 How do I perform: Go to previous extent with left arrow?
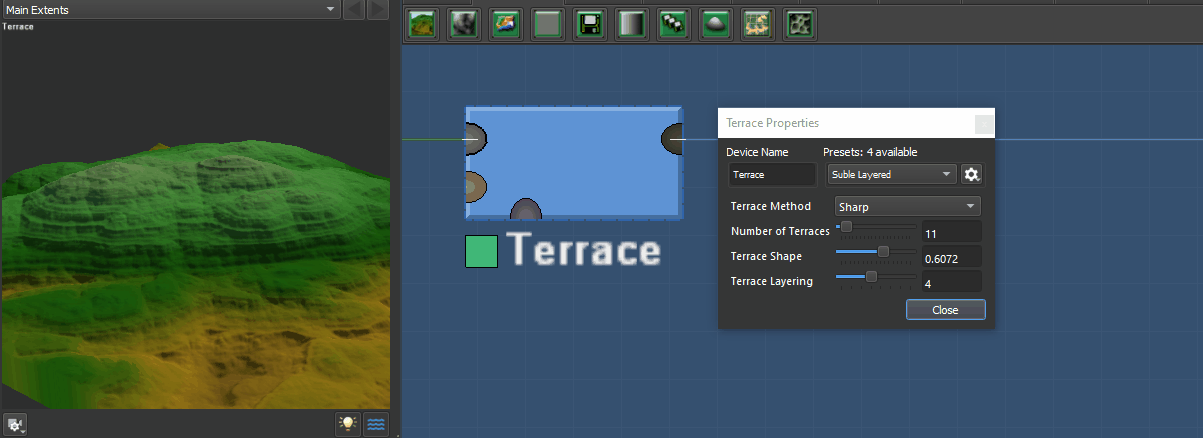pos(354,10)
